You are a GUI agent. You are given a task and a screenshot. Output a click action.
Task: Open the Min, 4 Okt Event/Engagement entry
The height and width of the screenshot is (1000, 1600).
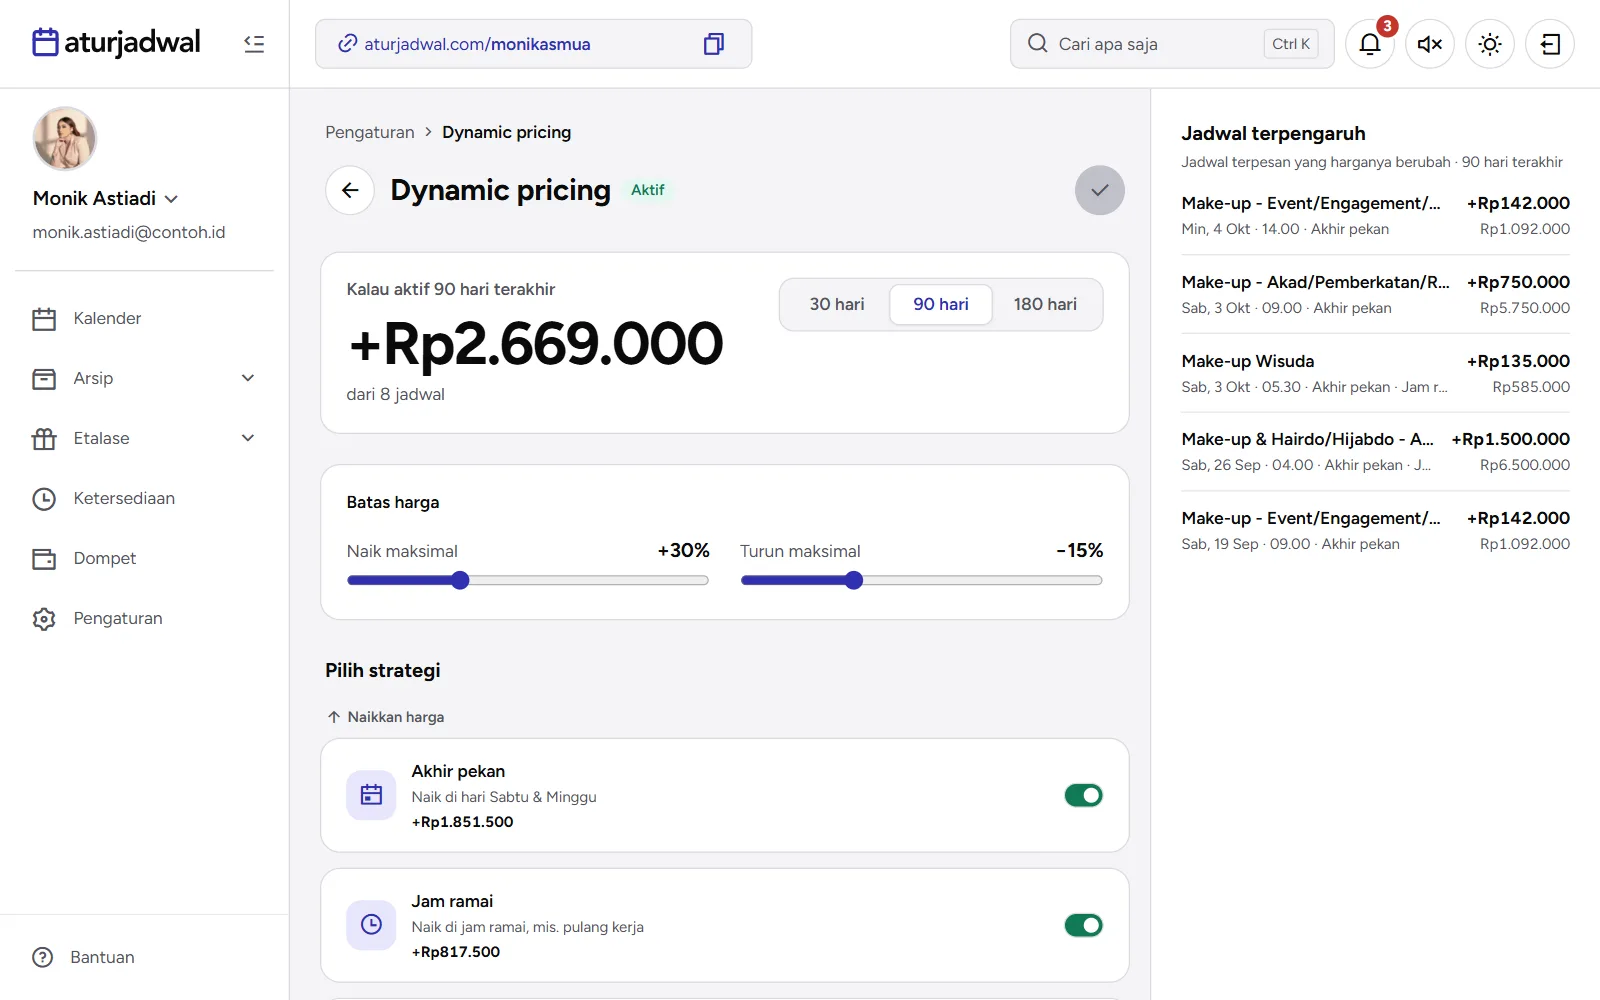click(x=1375, y=215)
